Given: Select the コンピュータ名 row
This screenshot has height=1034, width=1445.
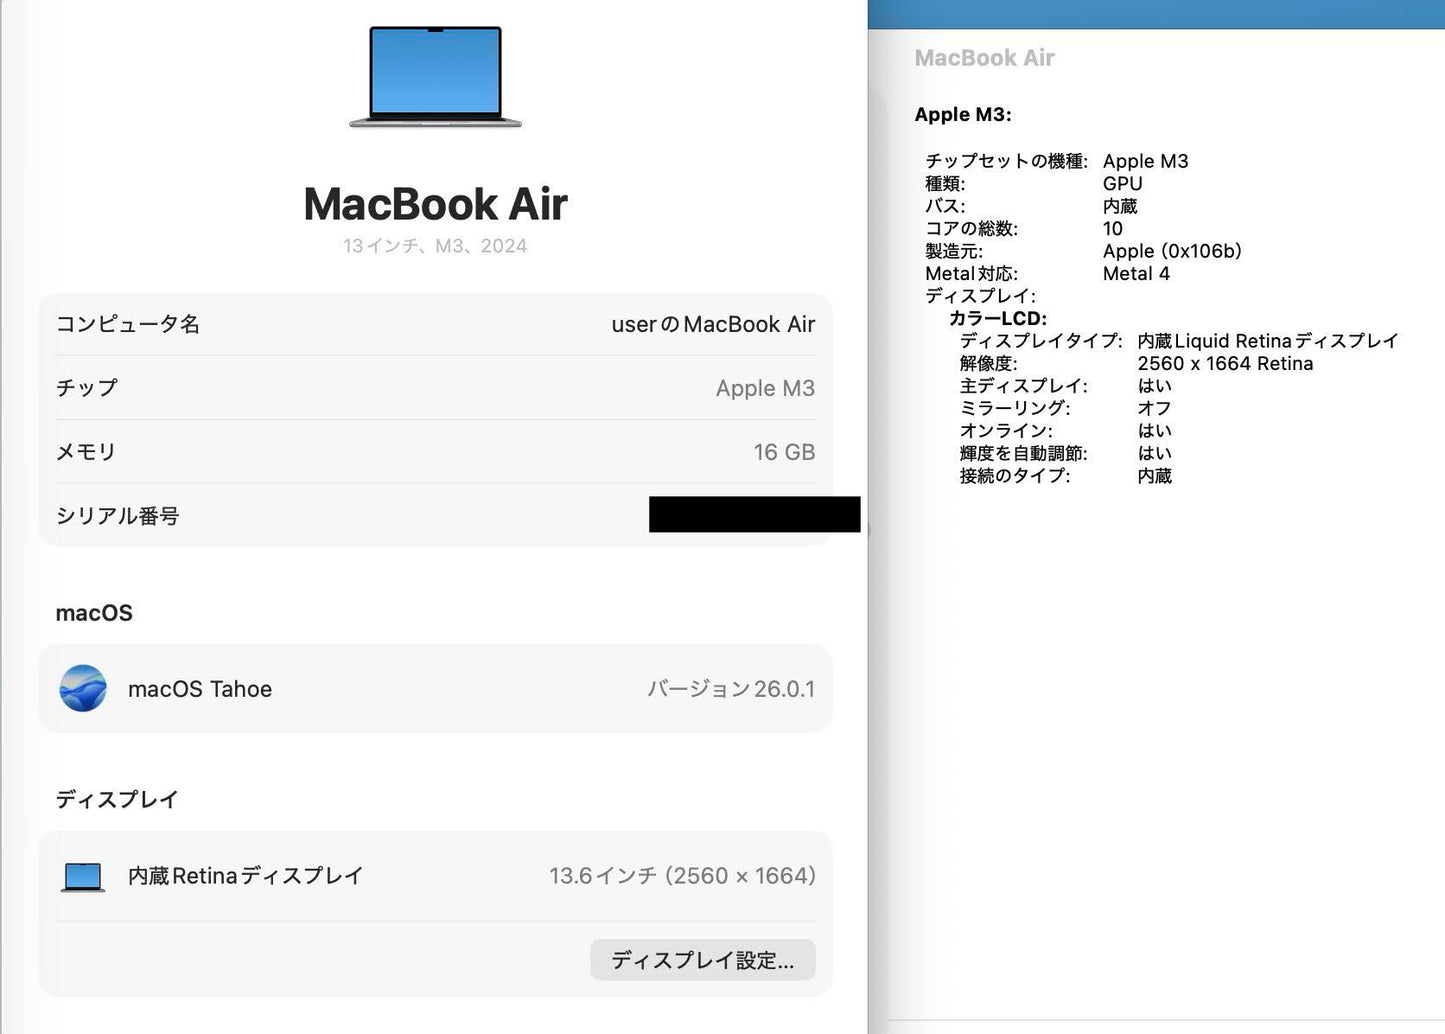Looking at the screenshot, I should click(x=129, y=324).
